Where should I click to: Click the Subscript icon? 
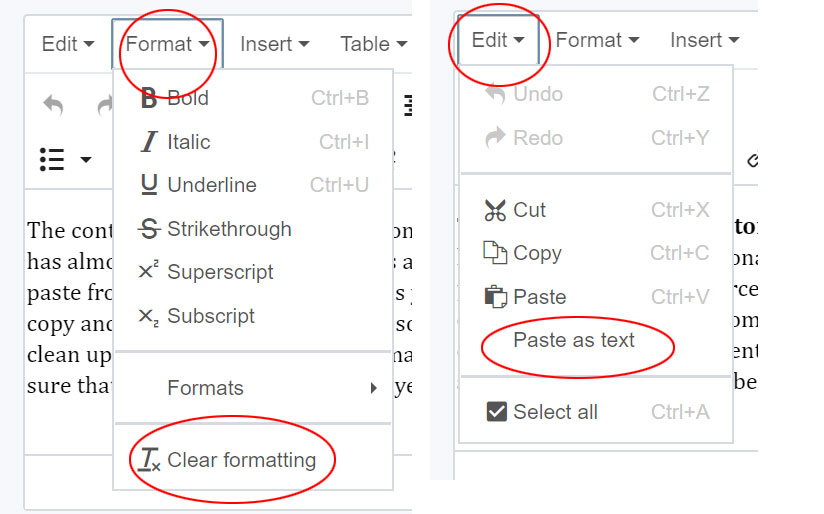pos(148,316)
